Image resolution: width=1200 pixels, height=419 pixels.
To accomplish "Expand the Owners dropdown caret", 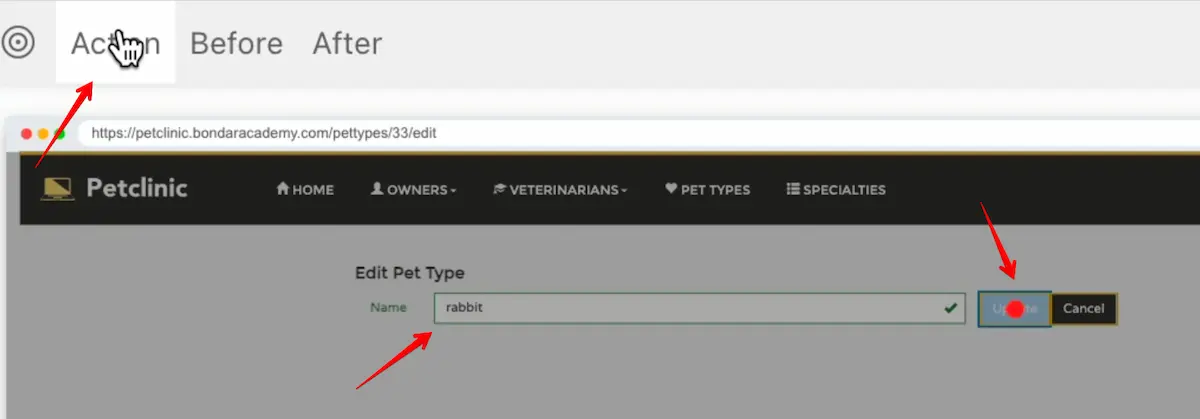I will (453, 190).
